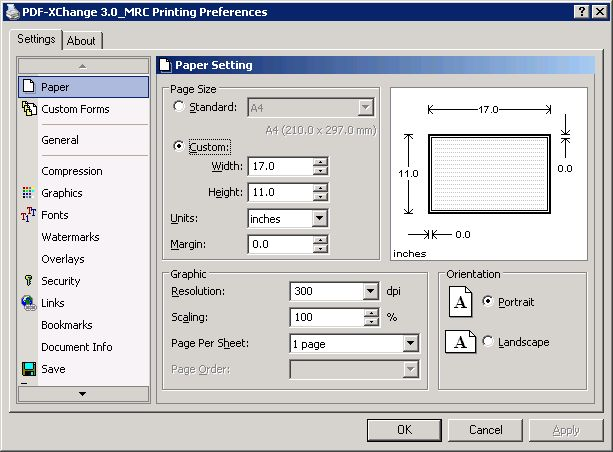Select the Security sidebar label
Image resolution: width=613 pixels, height=452 pixels.
[61, 281]
